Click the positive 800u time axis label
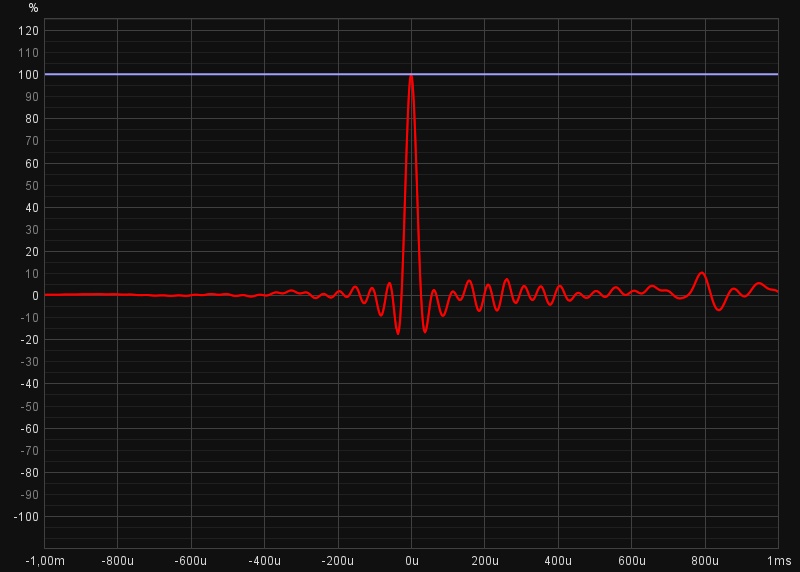The height and width of the screenshot is (572, 800). (705, 561)
